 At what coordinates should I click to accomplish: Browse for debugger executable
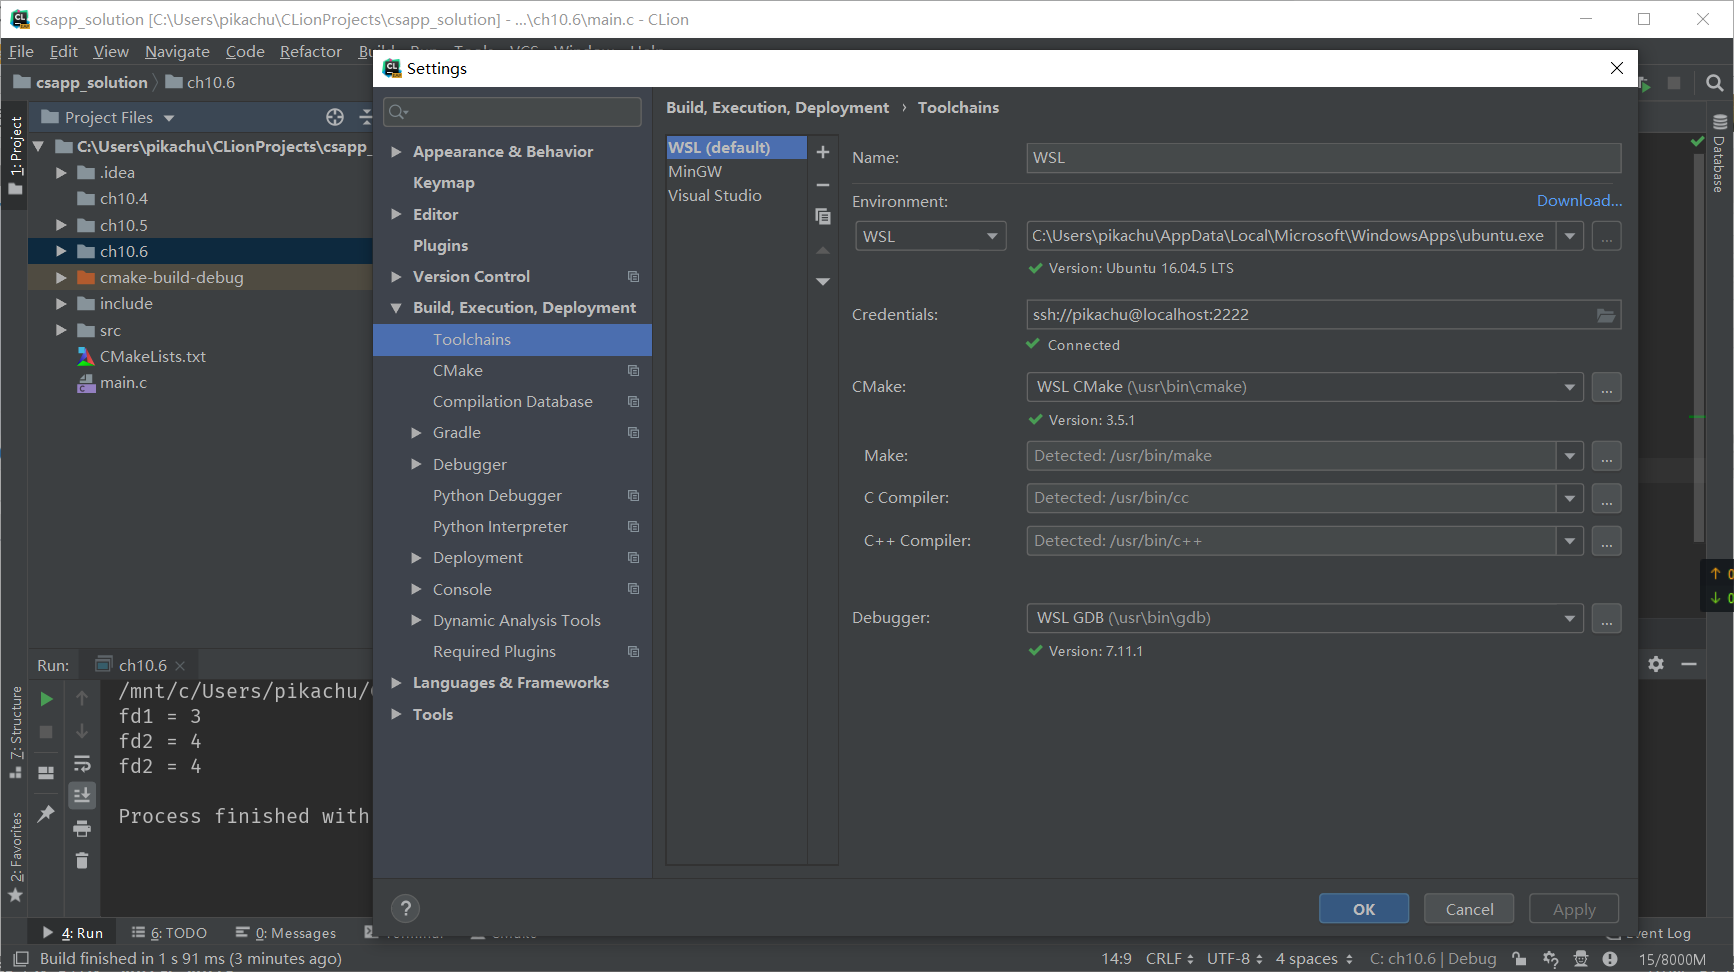click(x=1606, y=619)
